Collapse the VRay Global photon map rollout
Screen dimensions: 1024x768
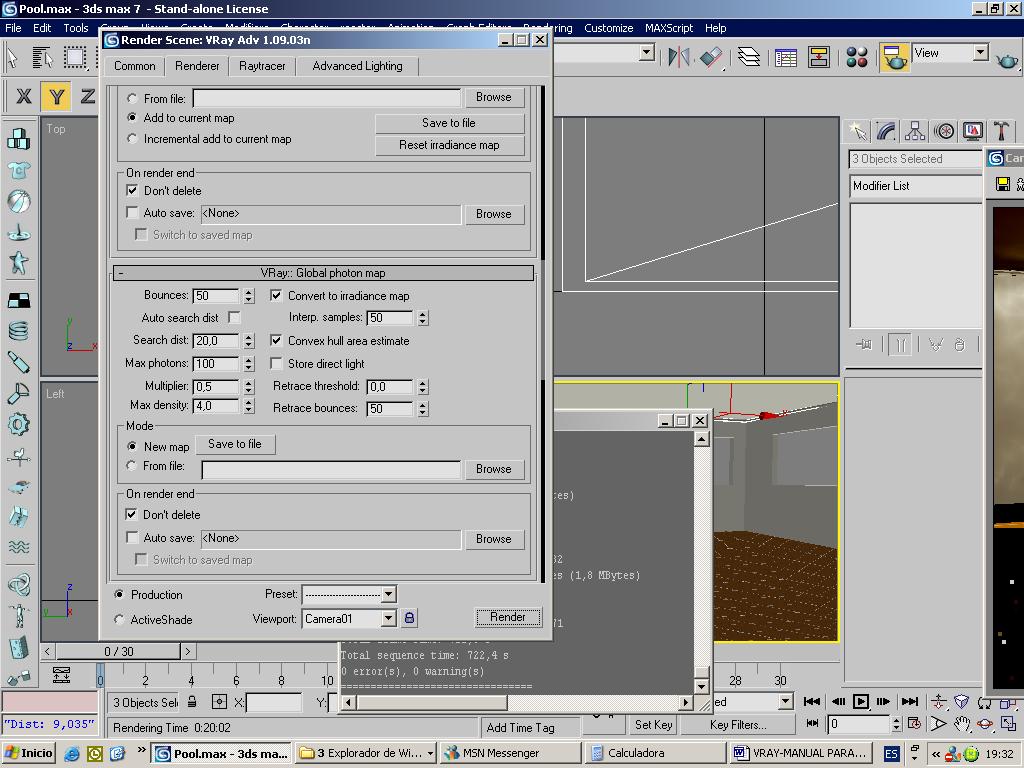[323, 273]
